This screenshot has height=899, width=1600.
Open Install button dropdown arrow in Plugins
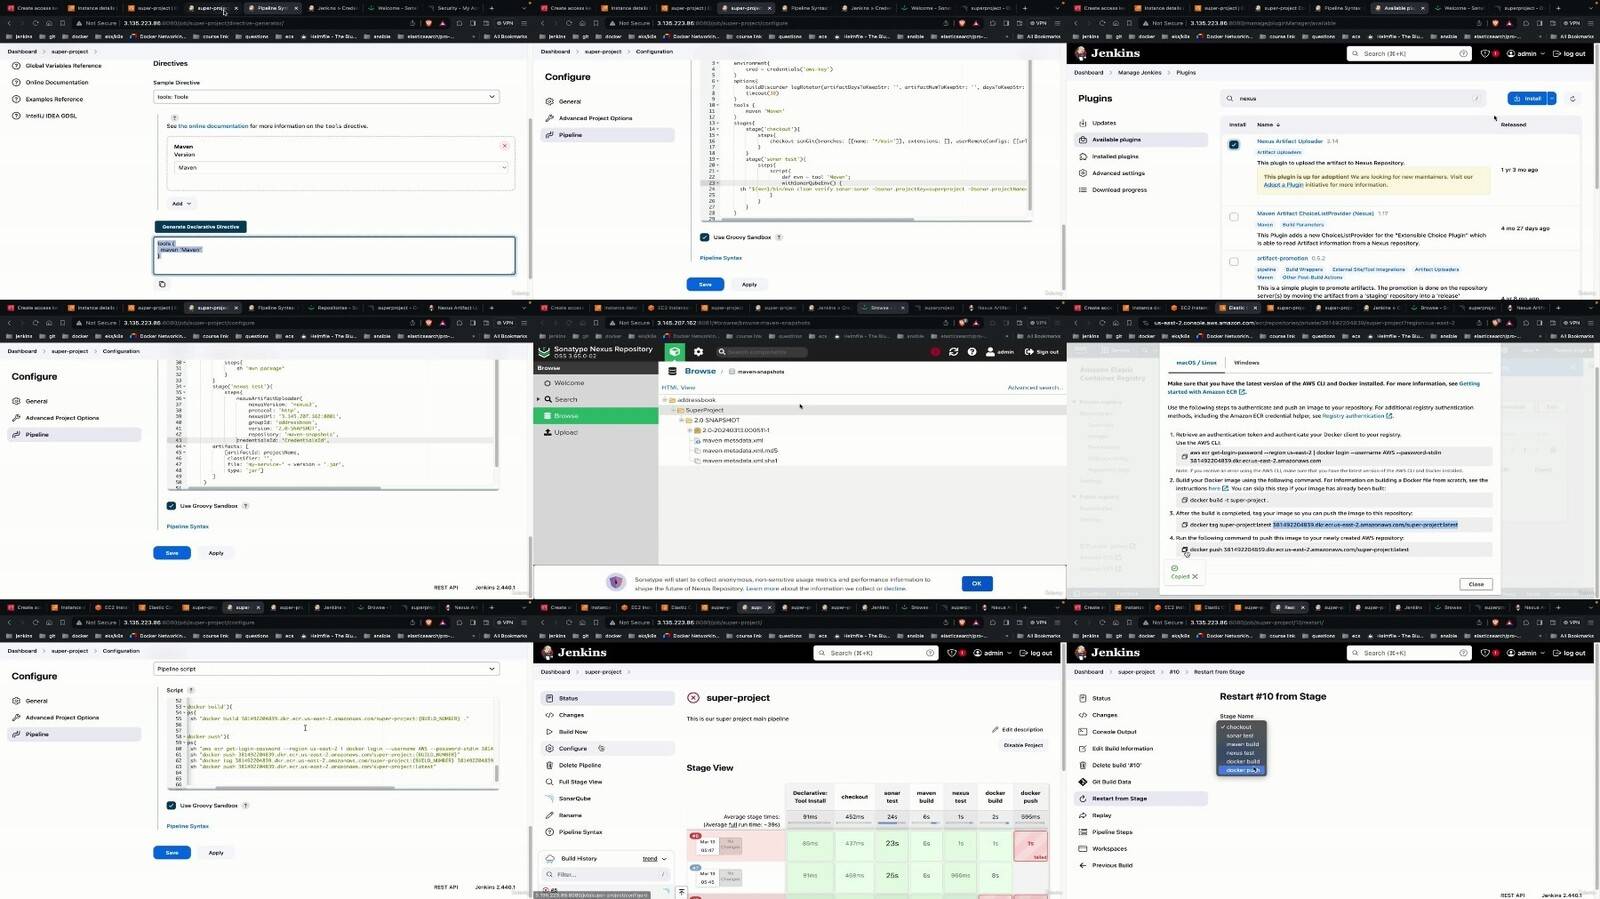[1552, 99]
